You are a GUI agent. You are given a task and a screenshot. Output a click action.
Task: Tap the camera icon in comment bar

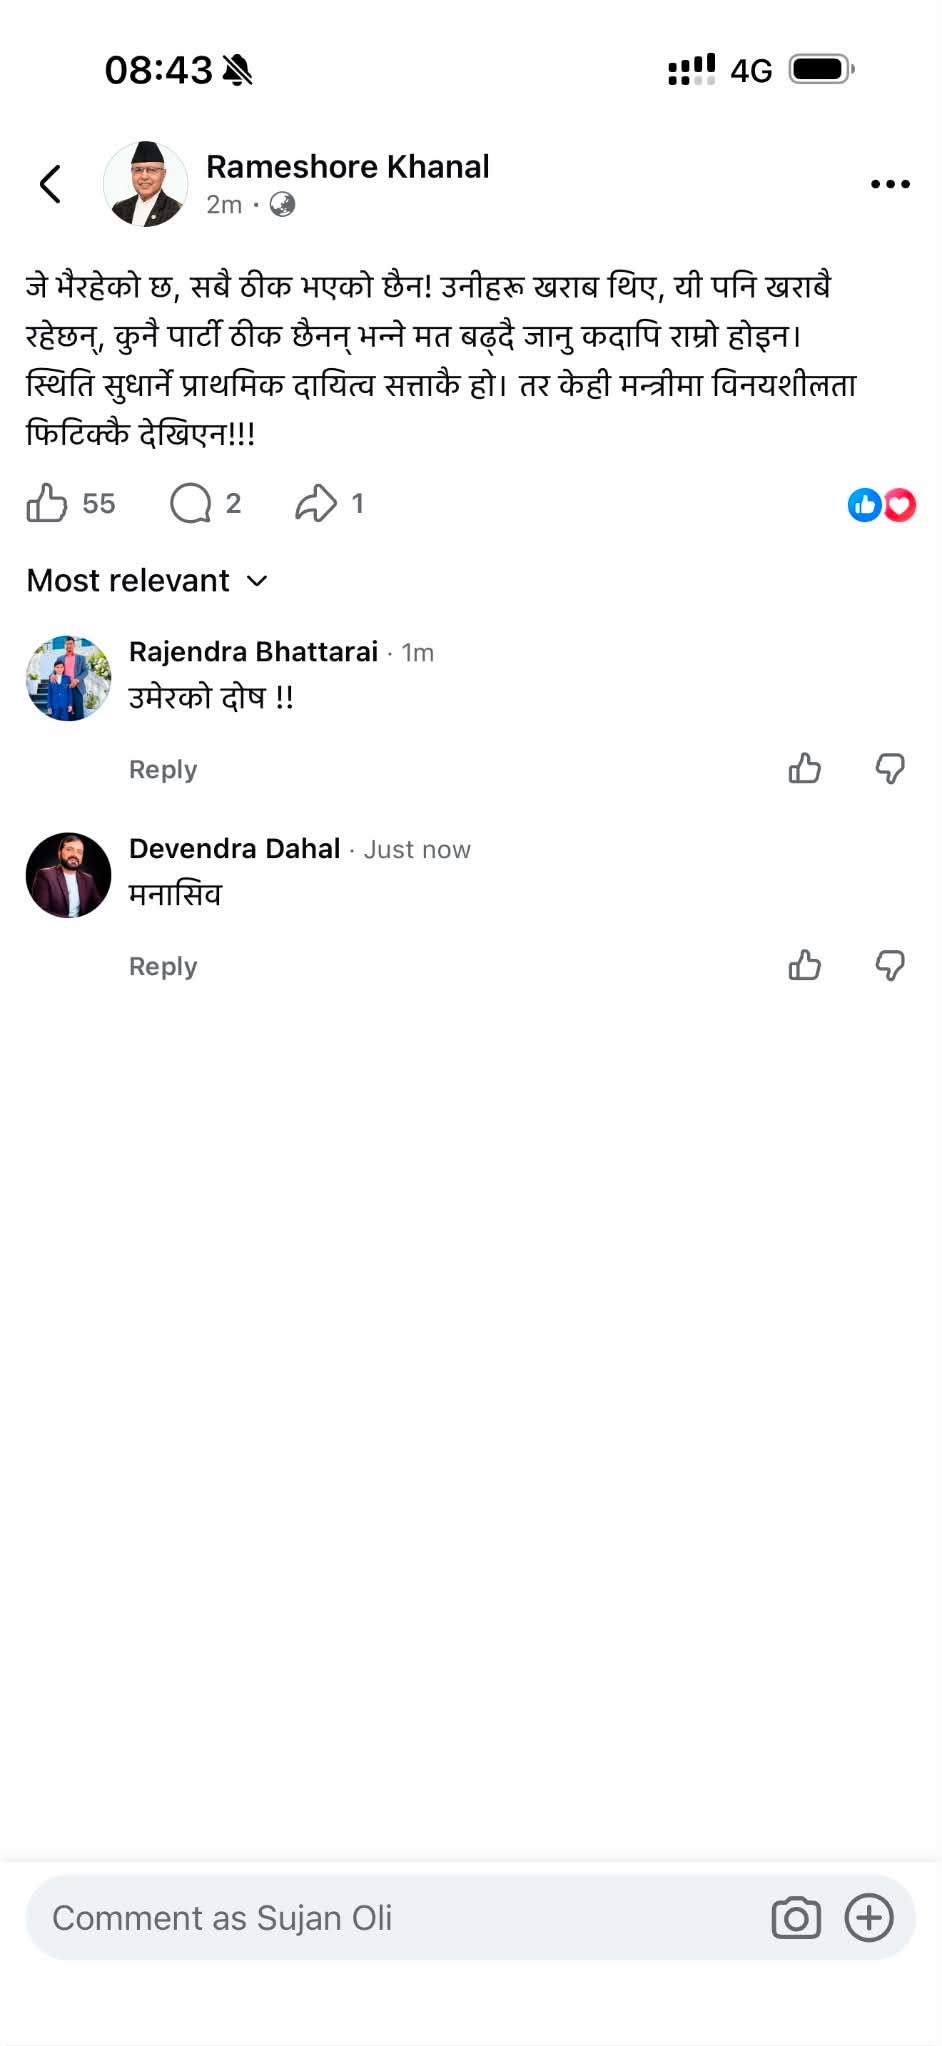tap(796, 1918)
